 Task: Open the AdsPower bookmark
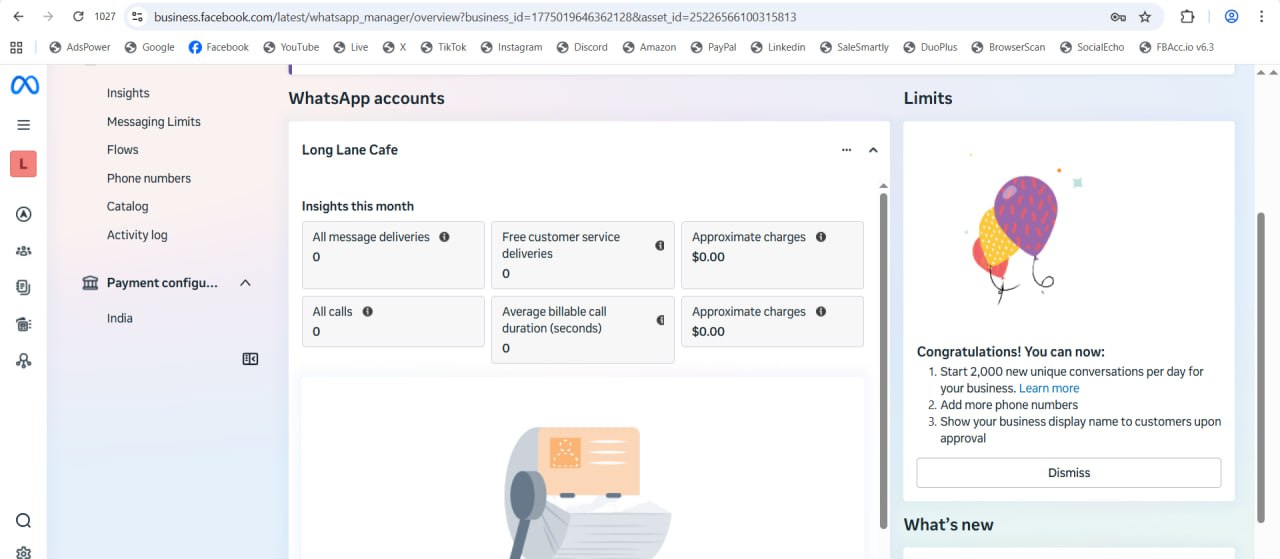click(x=79, y=47)
